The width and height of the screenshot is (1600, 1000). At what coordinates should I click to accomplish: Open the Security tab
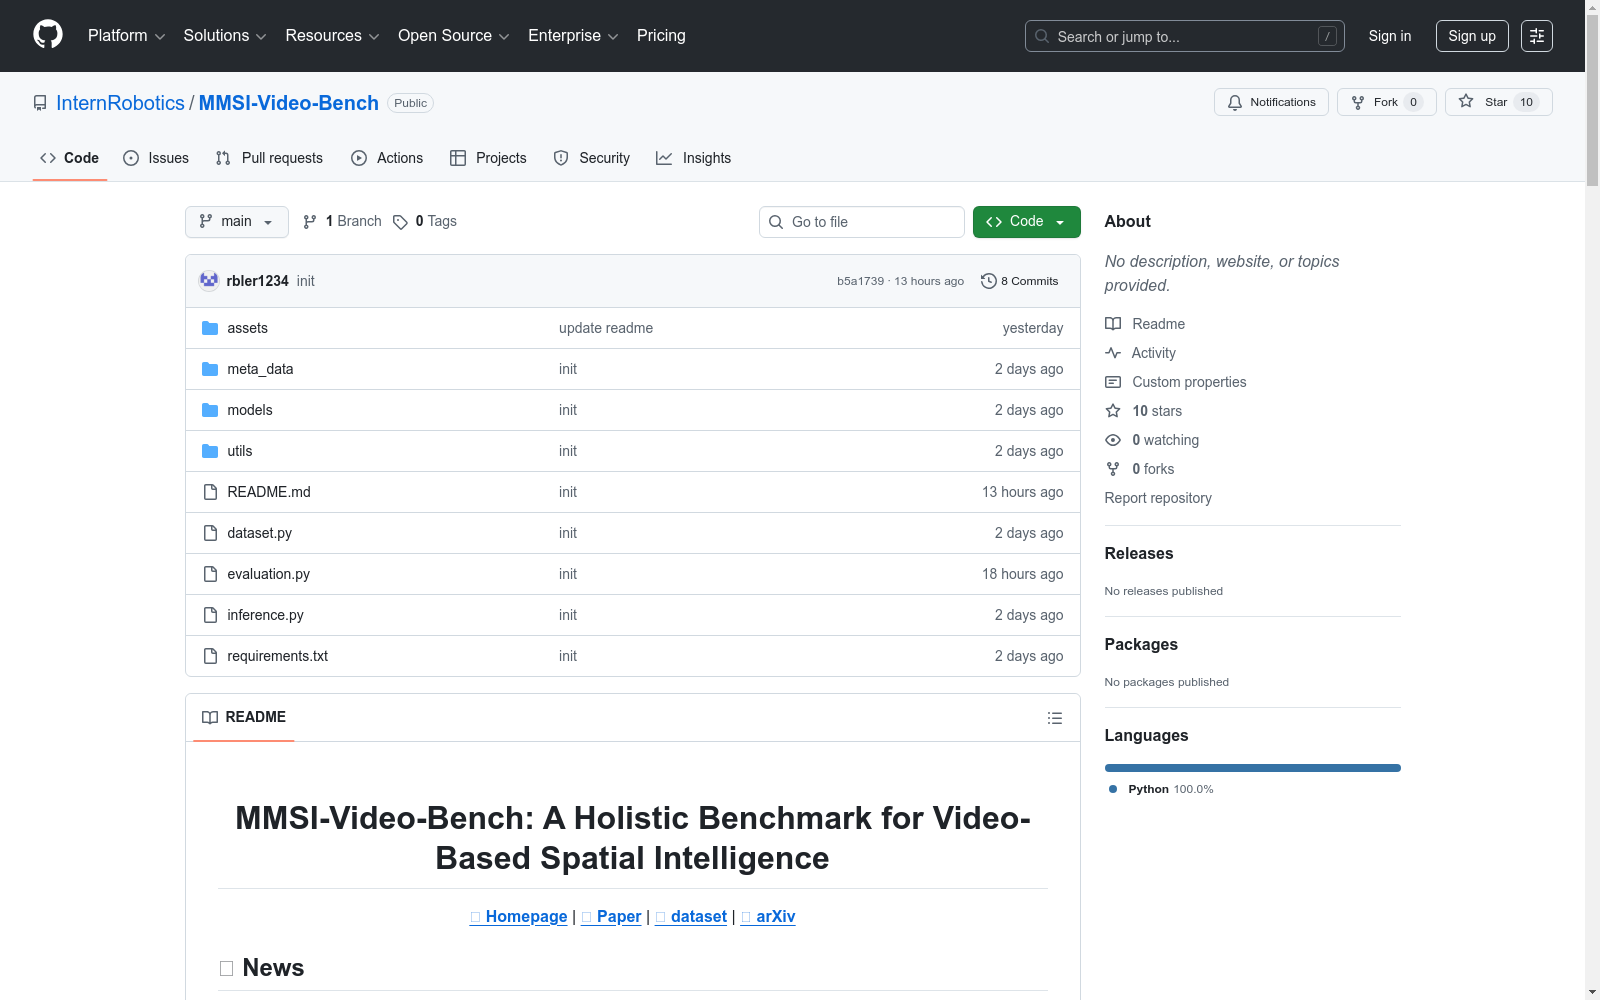[592, 158]
